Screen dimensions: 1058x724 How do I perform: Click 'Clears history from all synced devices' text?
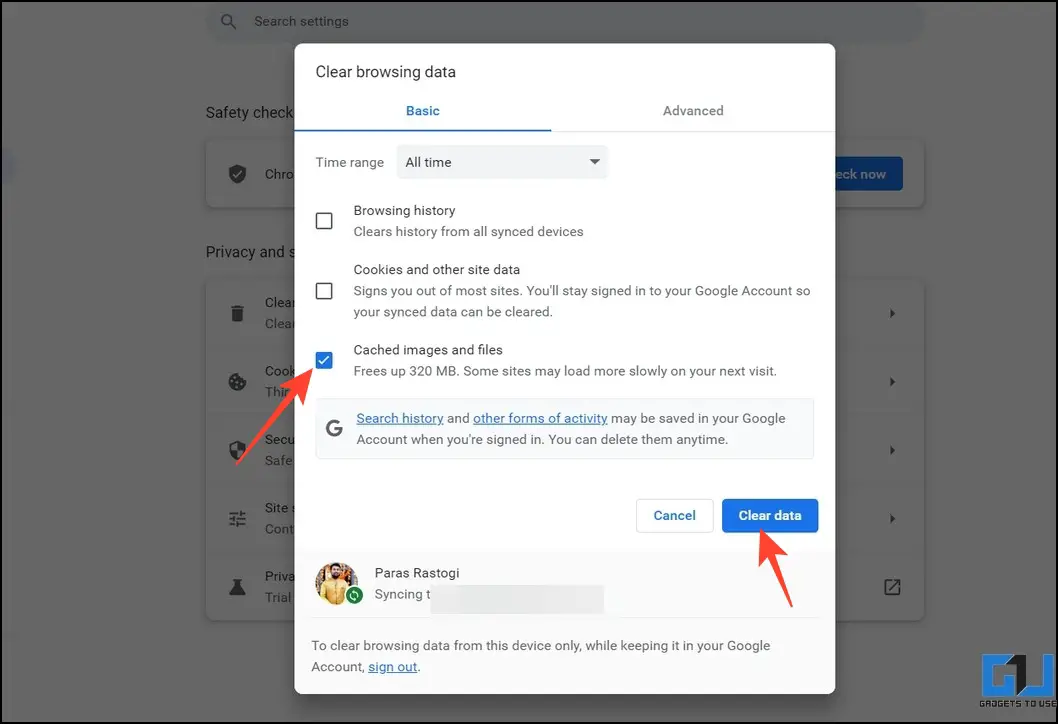click(468, 231)
